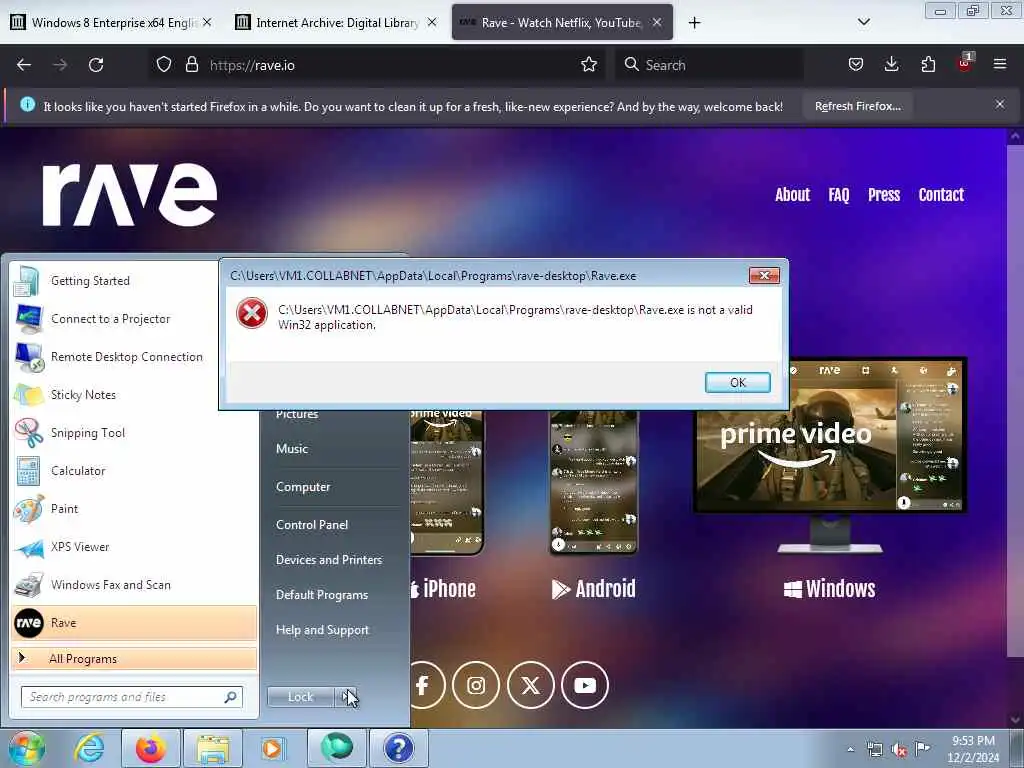Expand the list all tabs dropdown

click(x=863, y=22)
